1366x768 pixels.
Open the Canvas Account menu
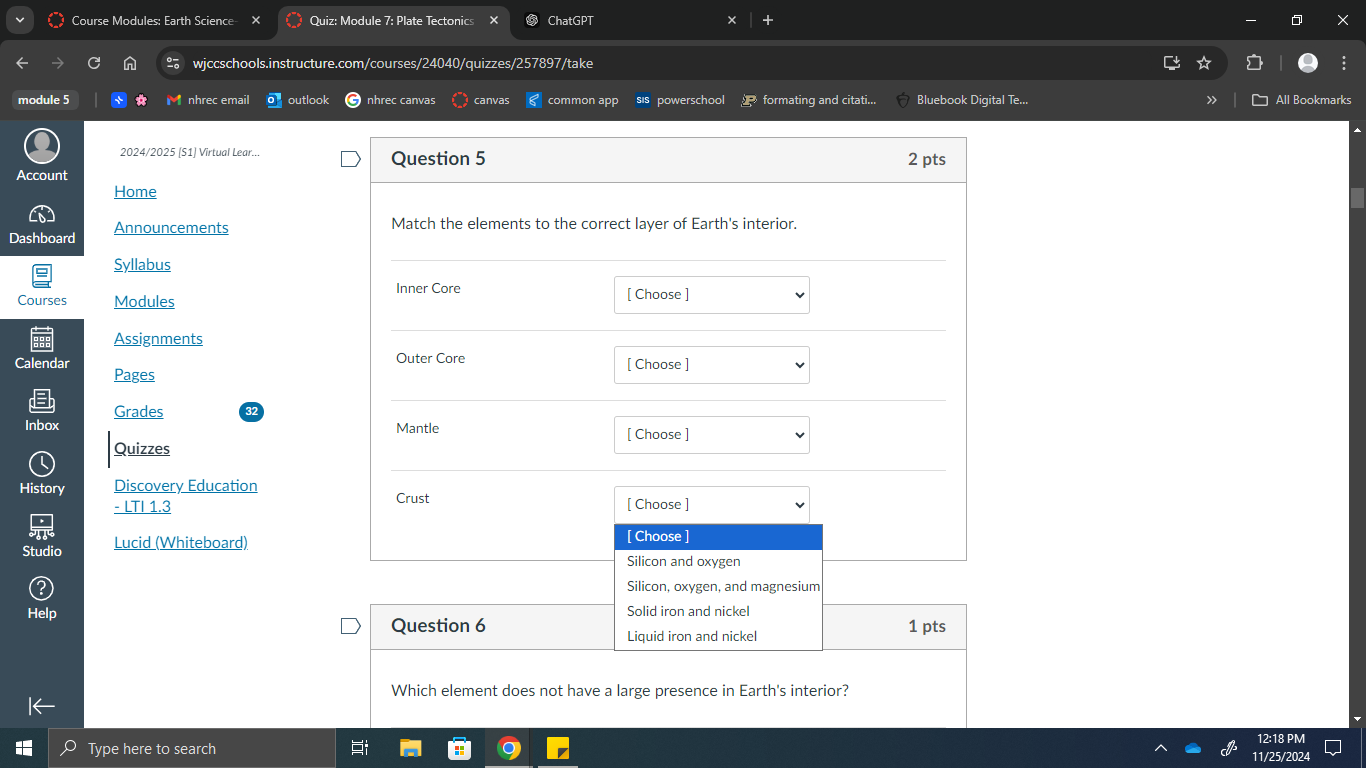[x=42, y=157]
